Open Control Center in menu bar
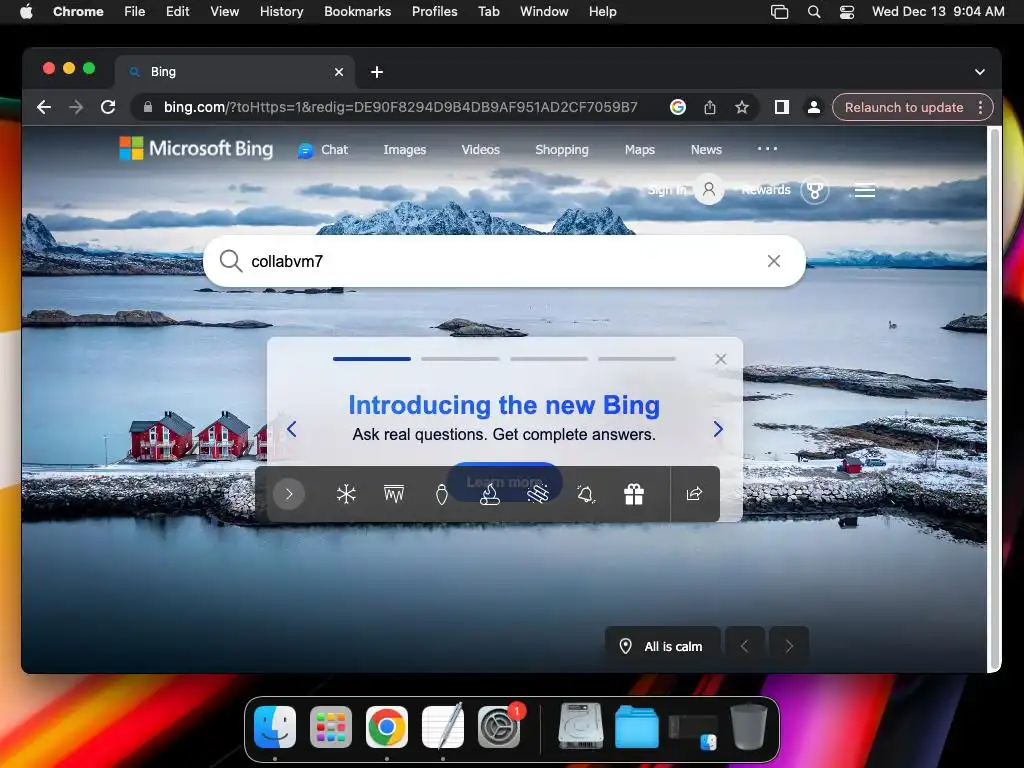 (847, 12)
